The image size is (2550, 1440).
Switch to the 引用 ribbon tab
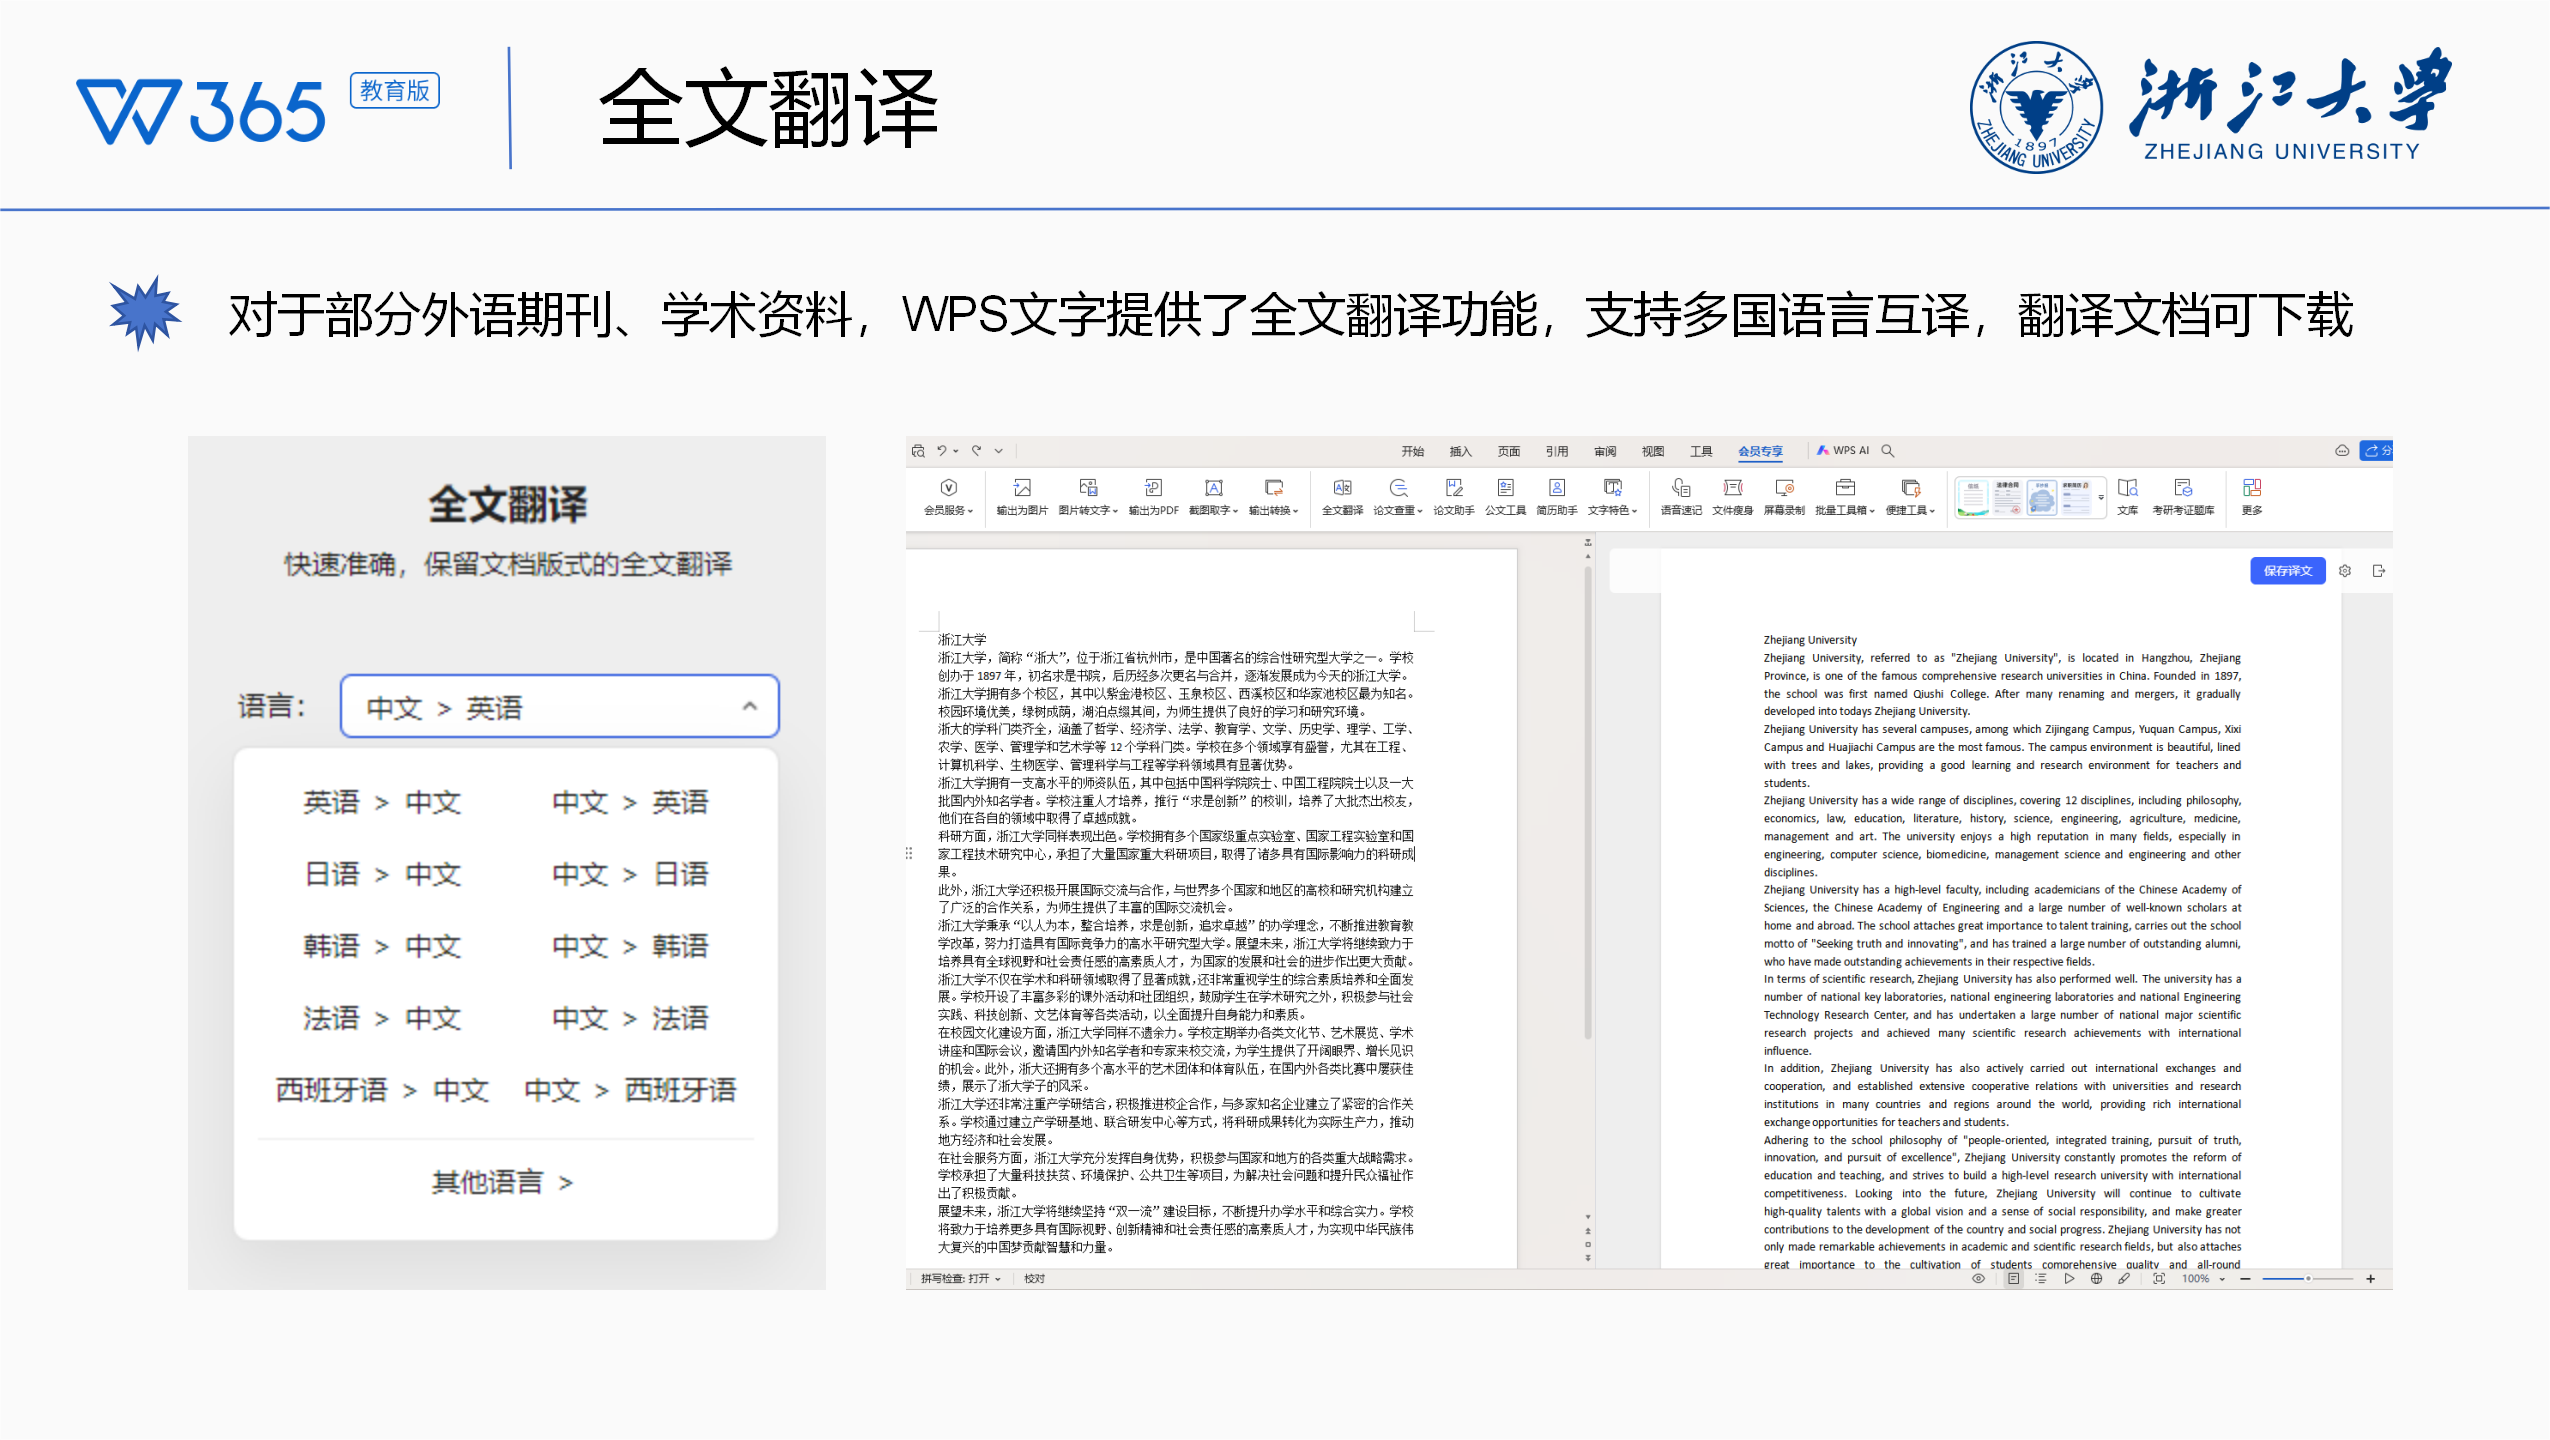[1556, 451]
